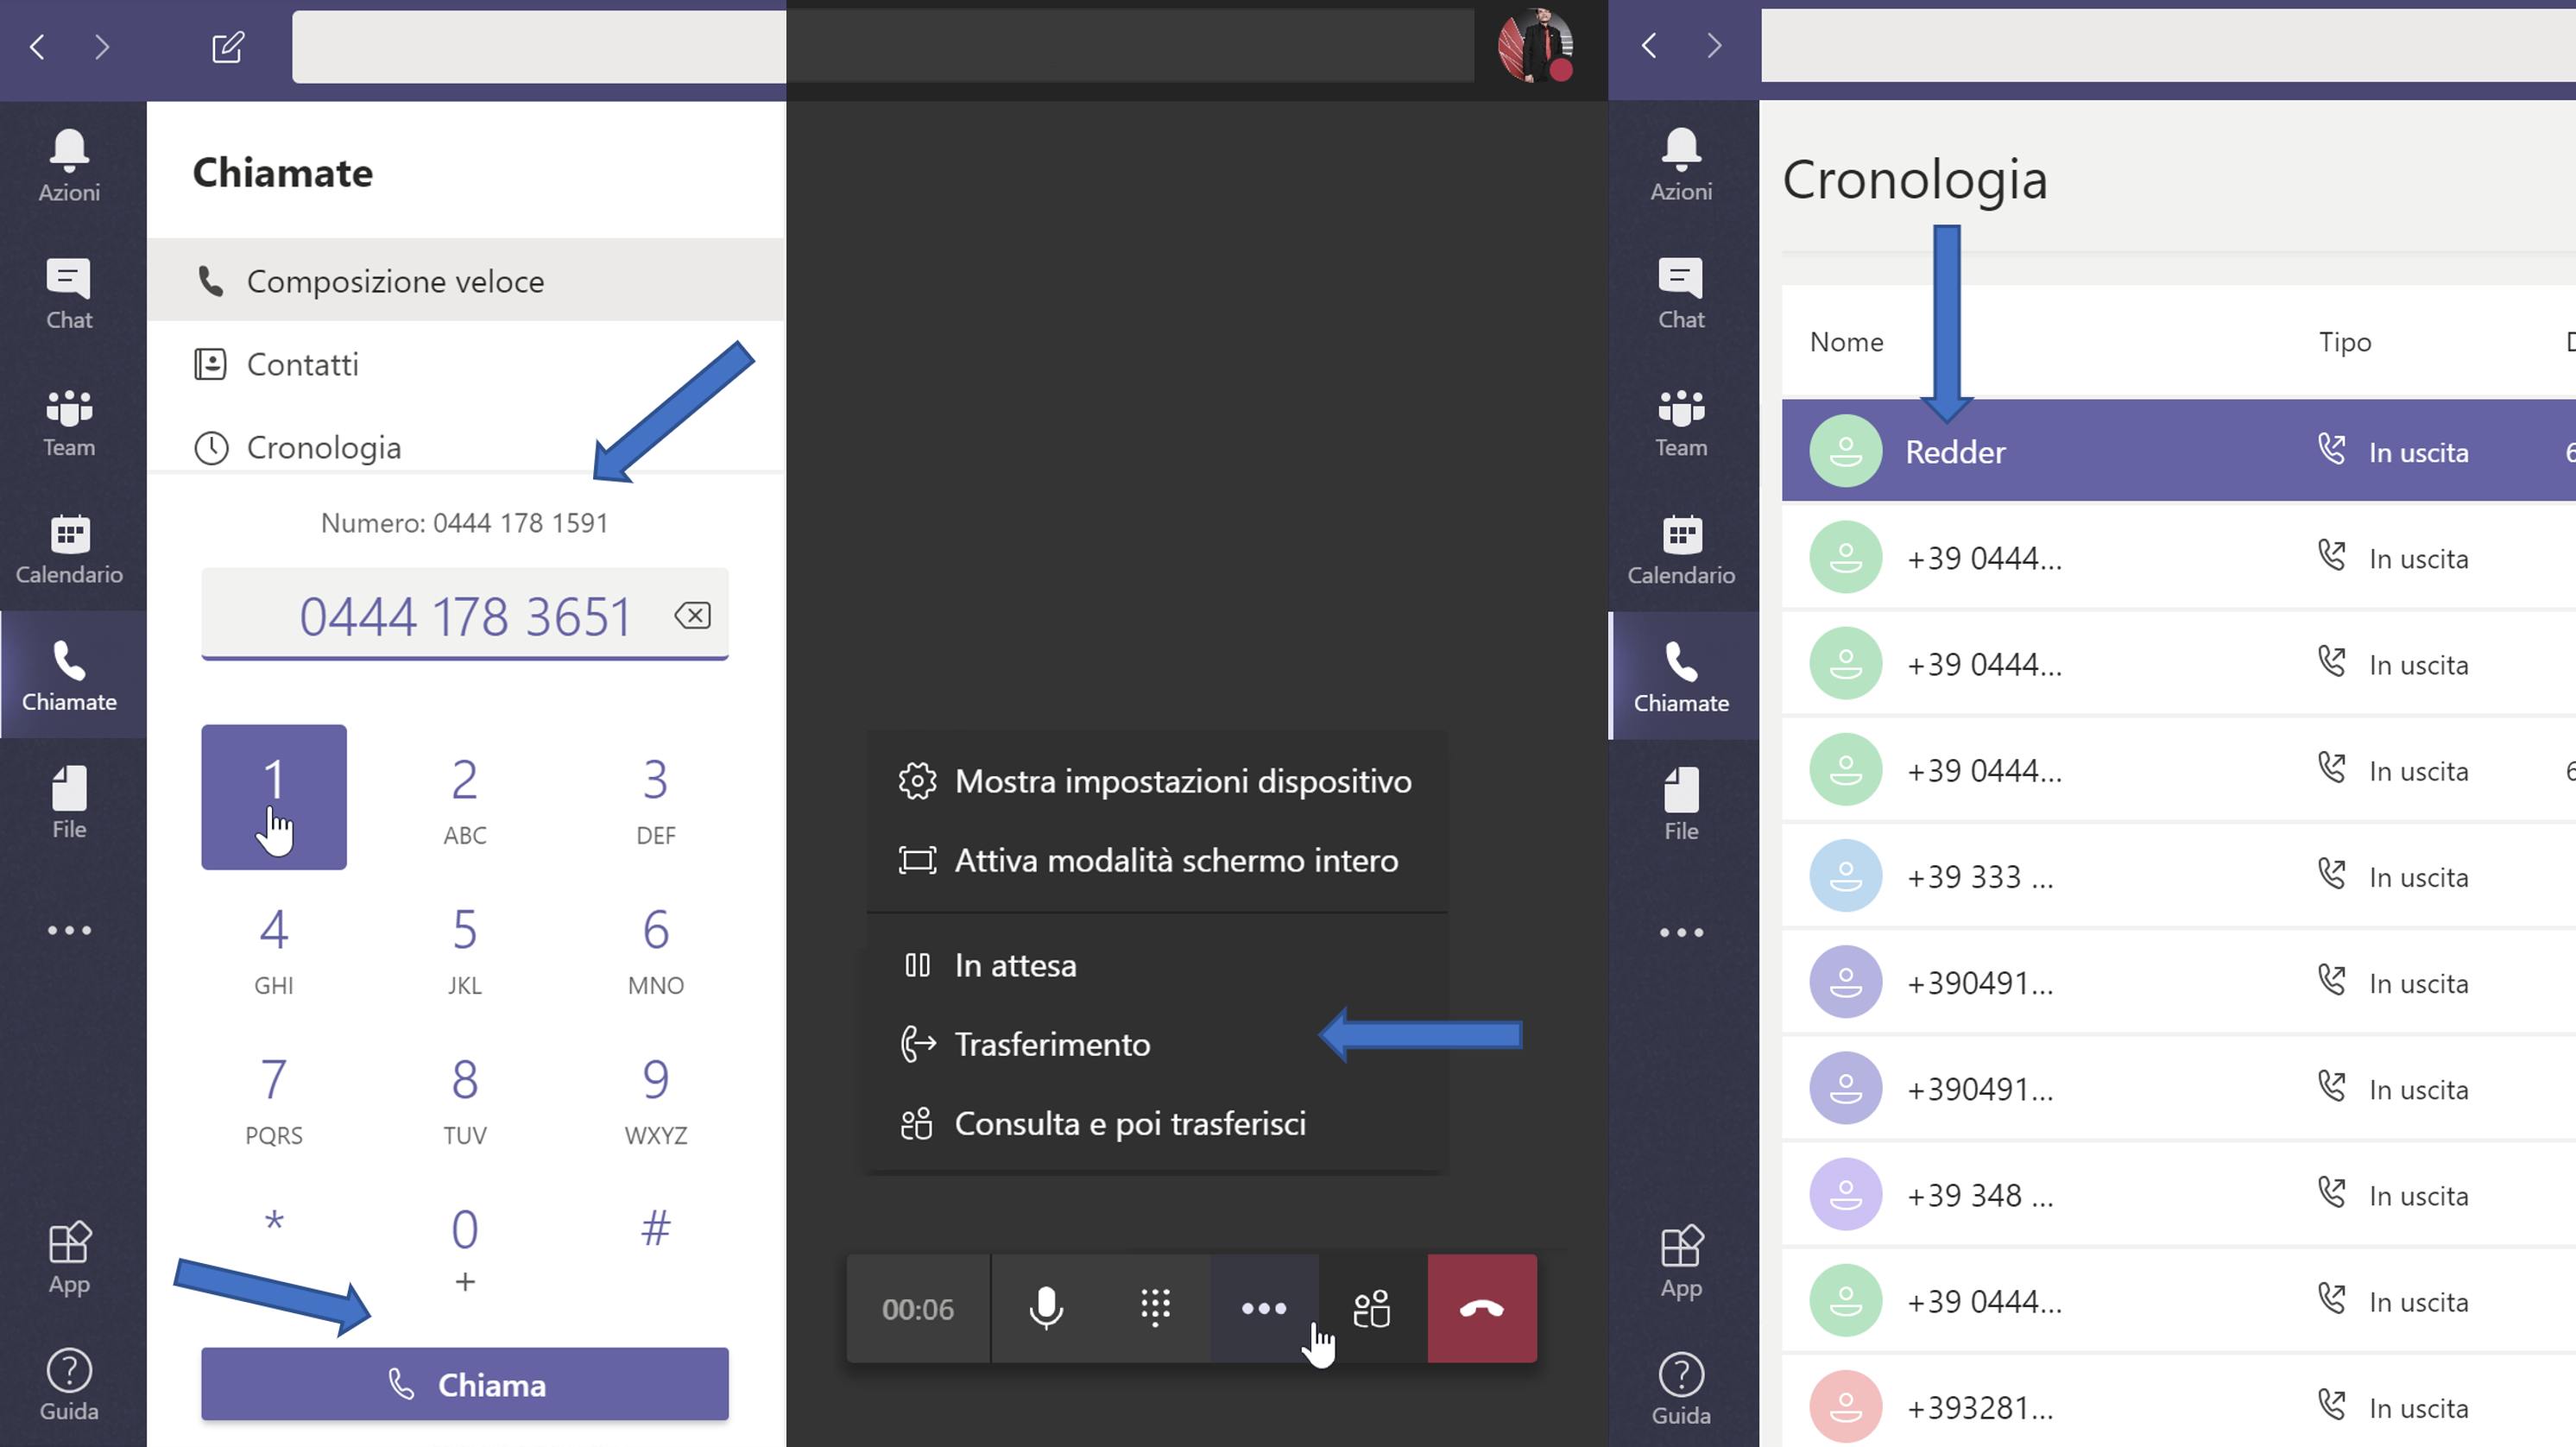
Task: Select Trasferimento from the call menu
Action: tap(1052, 1044)
